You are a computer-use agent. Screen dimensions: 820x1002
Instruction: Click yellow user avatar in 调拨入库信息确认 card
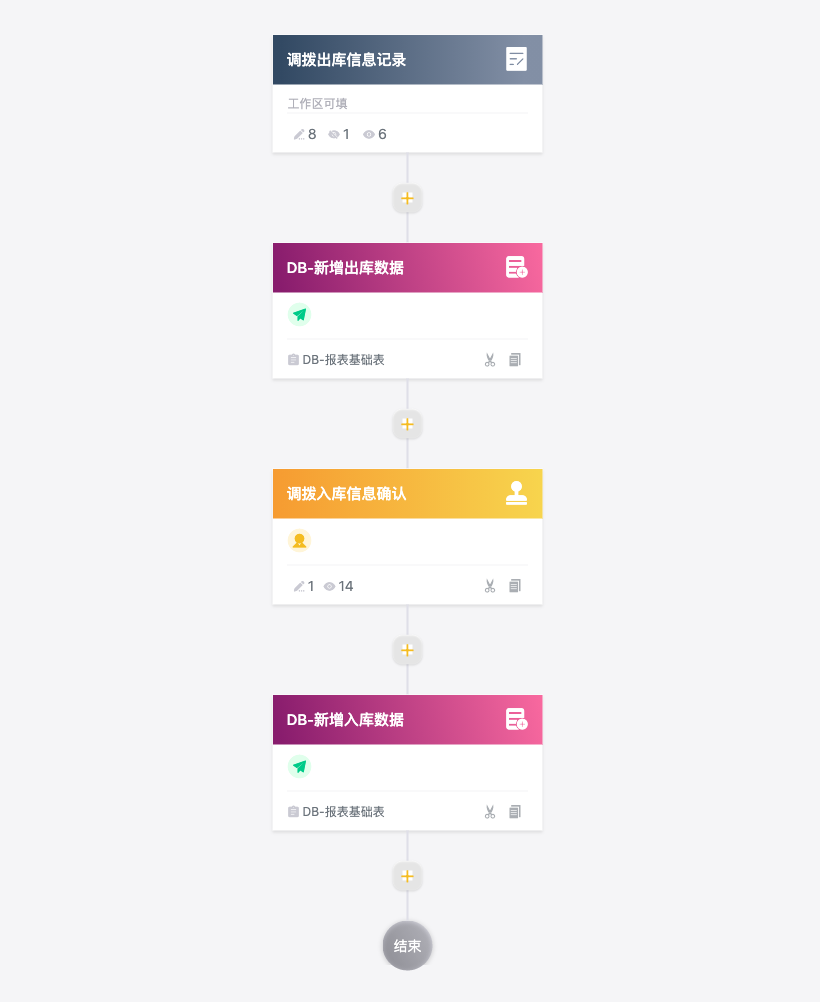(299, 541)
